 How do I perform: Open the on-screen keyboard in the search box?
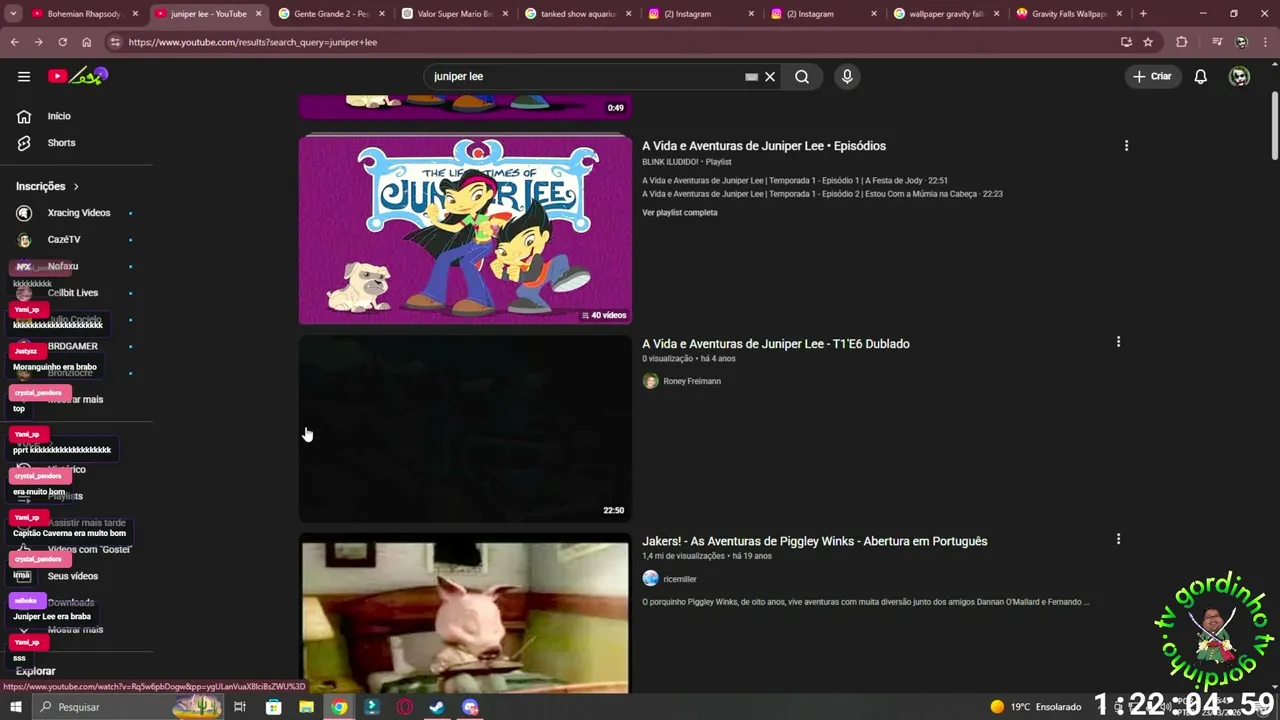pyautogui.click(x=751, y=76)
